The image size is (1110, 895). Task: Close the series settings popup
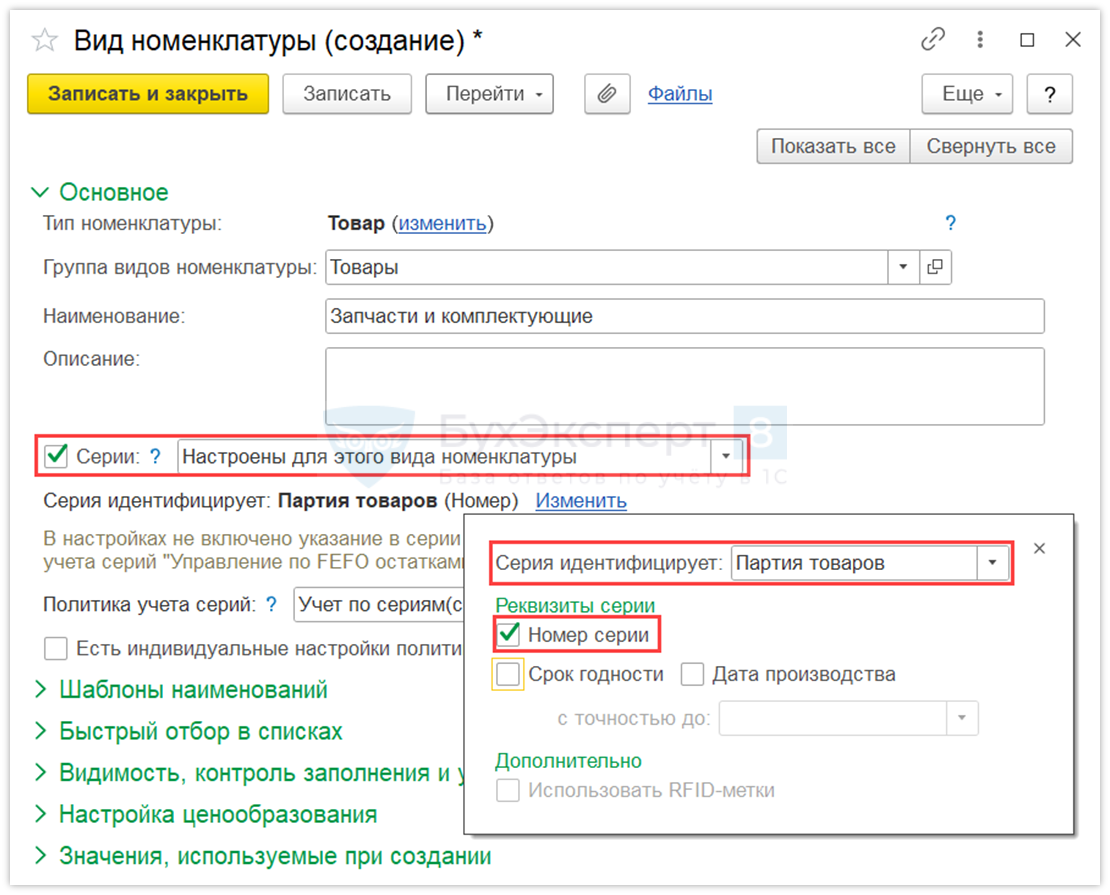(1039, 548)
